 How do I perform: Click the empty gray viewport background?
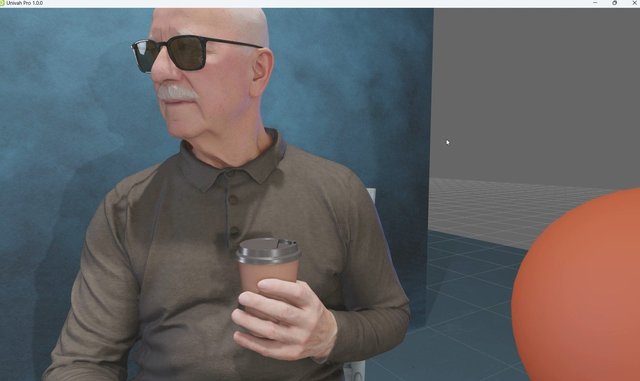point(535,94)
